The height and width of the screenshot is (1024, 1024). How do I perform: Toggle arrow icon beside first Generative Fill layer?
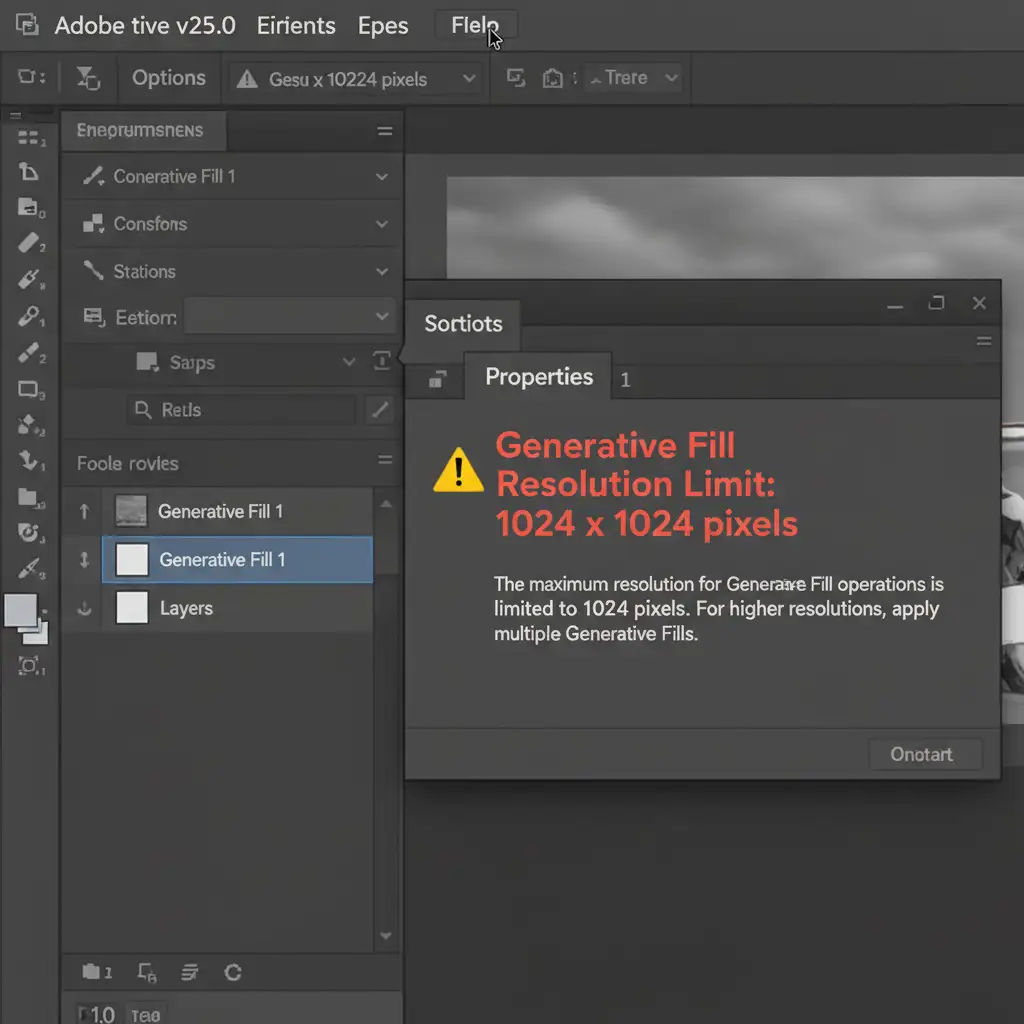84,511
